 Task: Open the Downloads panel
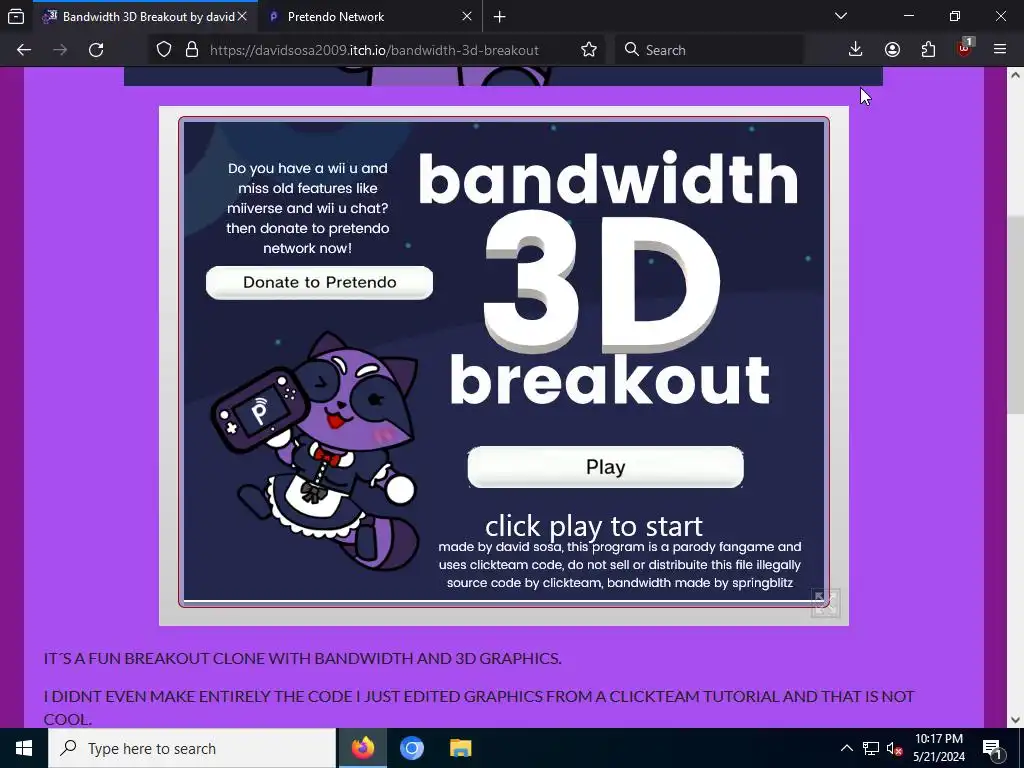[x=856, y=50]
